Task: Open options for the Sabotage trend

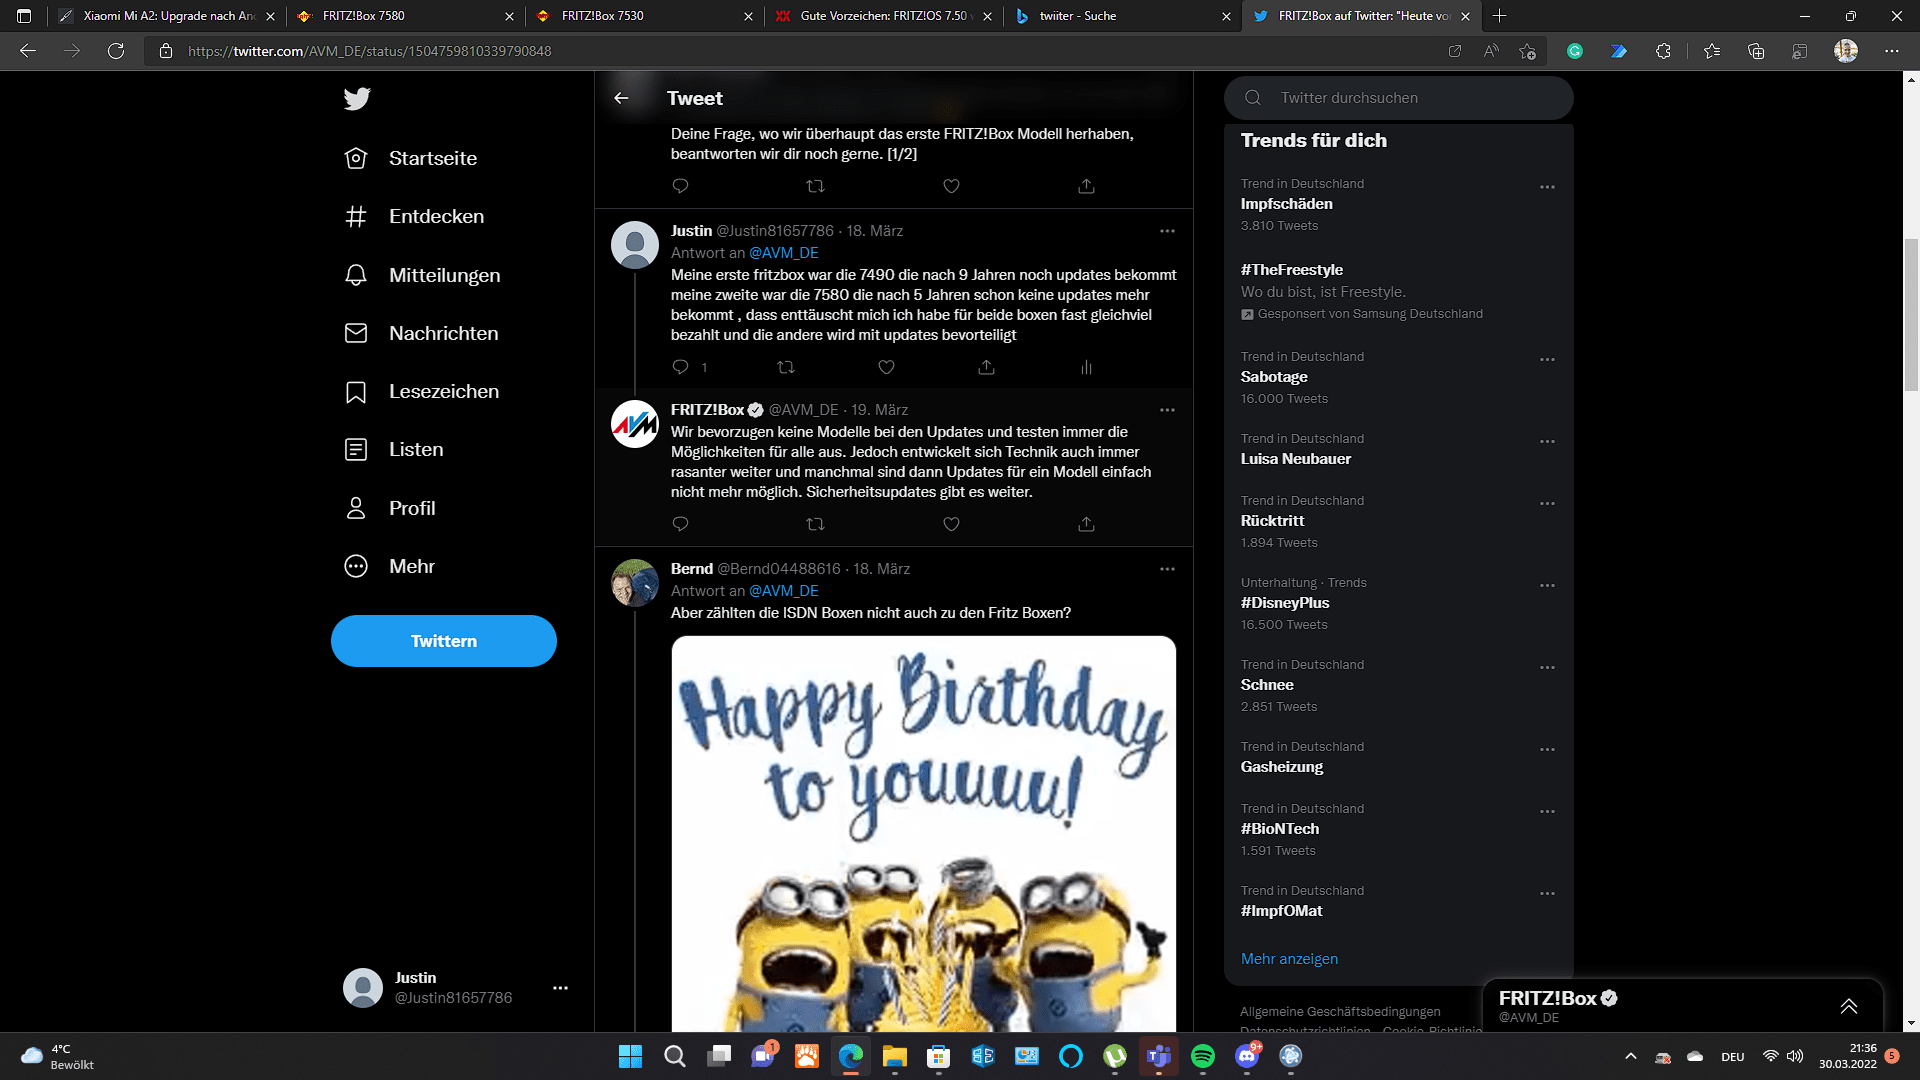Action: coord(1547,360)
